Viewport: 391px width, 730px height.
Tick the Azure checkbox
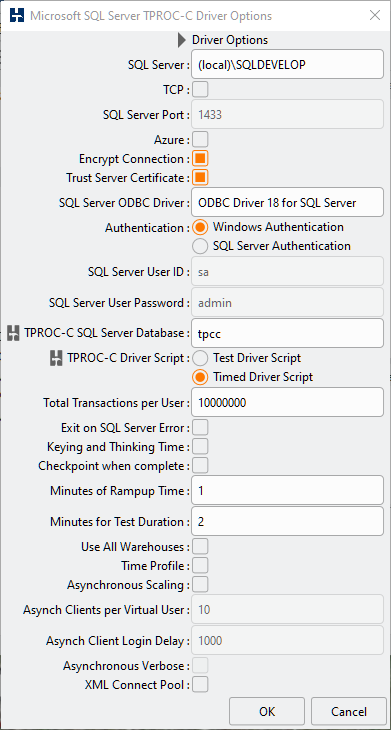pyautogui.click(x=200, y=139)
